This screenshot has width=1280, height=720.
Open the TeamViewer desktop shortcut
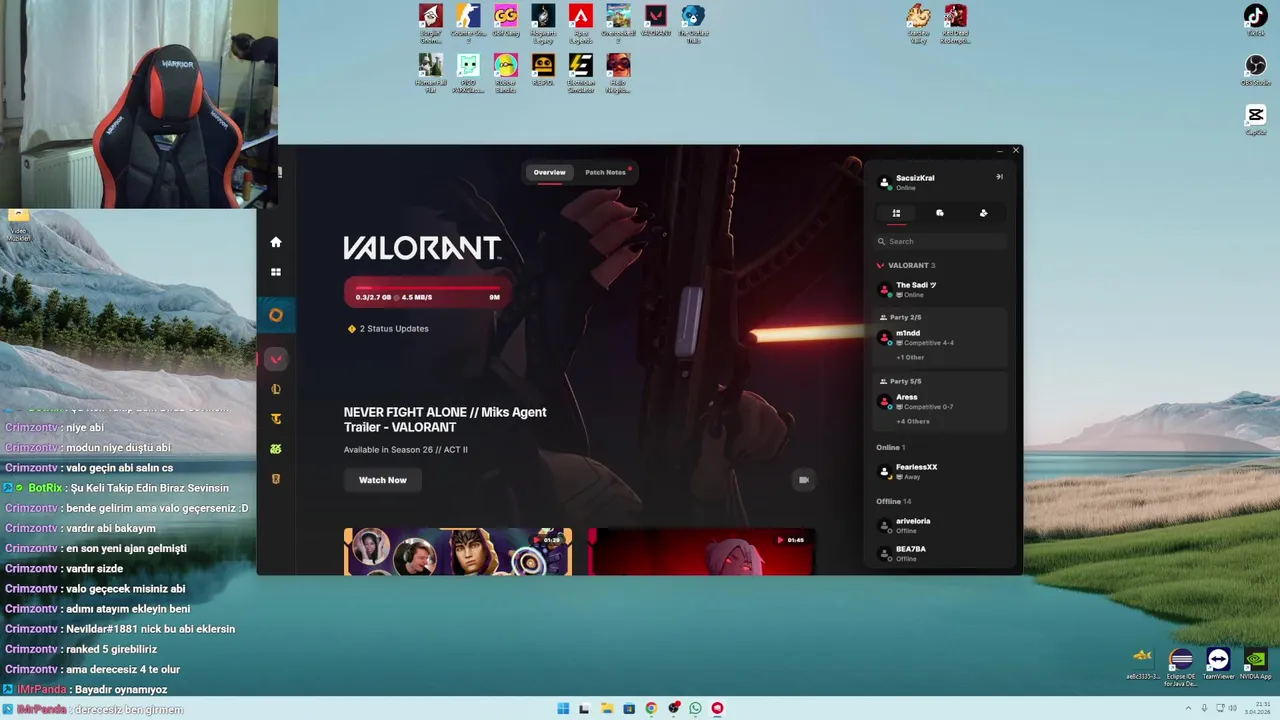pyautogui.click(x=1218, y=664)
